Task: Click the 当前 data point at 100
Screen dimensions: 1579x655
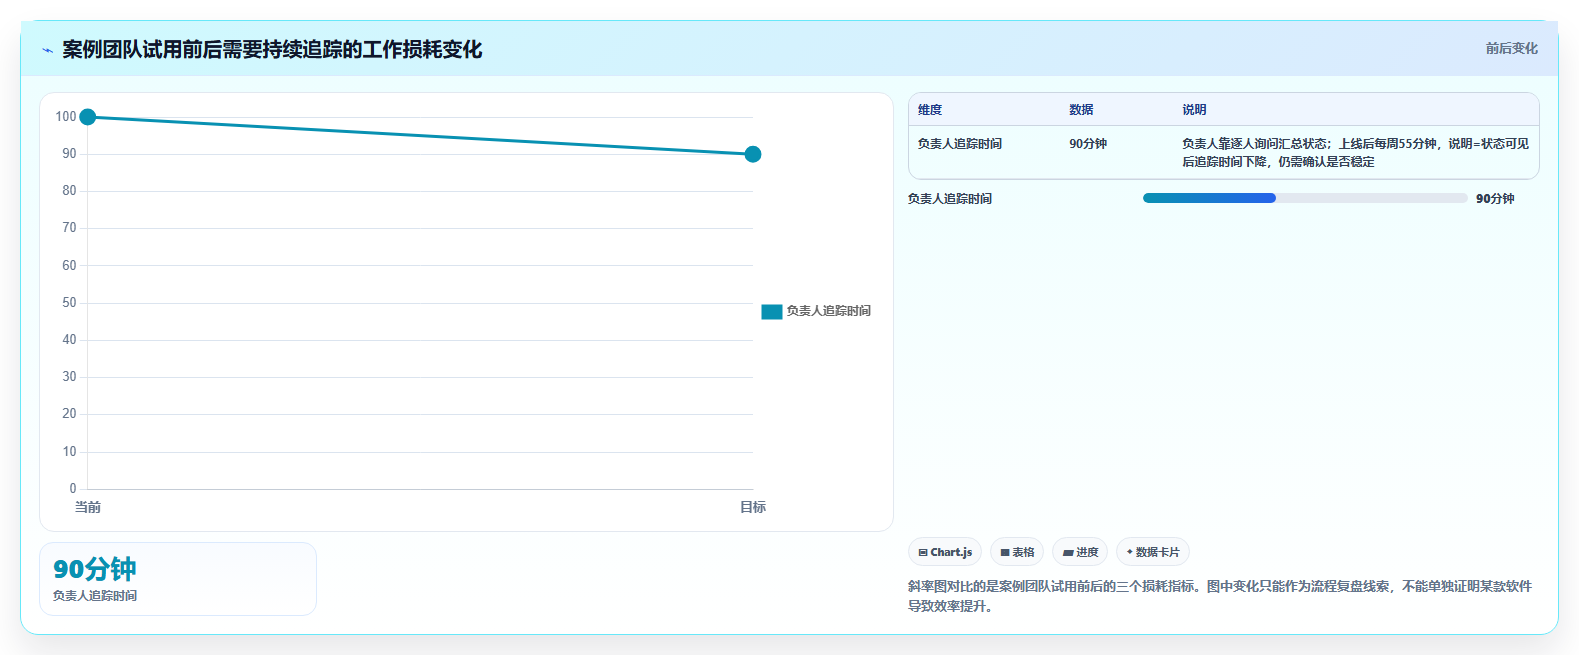Action: [x=88, y=117]
